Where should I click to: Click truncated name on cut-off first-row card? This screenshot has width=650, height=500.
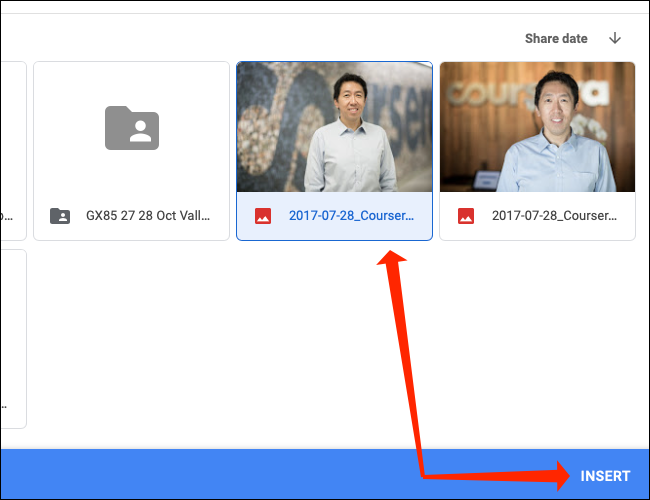[x=8, y=216]
